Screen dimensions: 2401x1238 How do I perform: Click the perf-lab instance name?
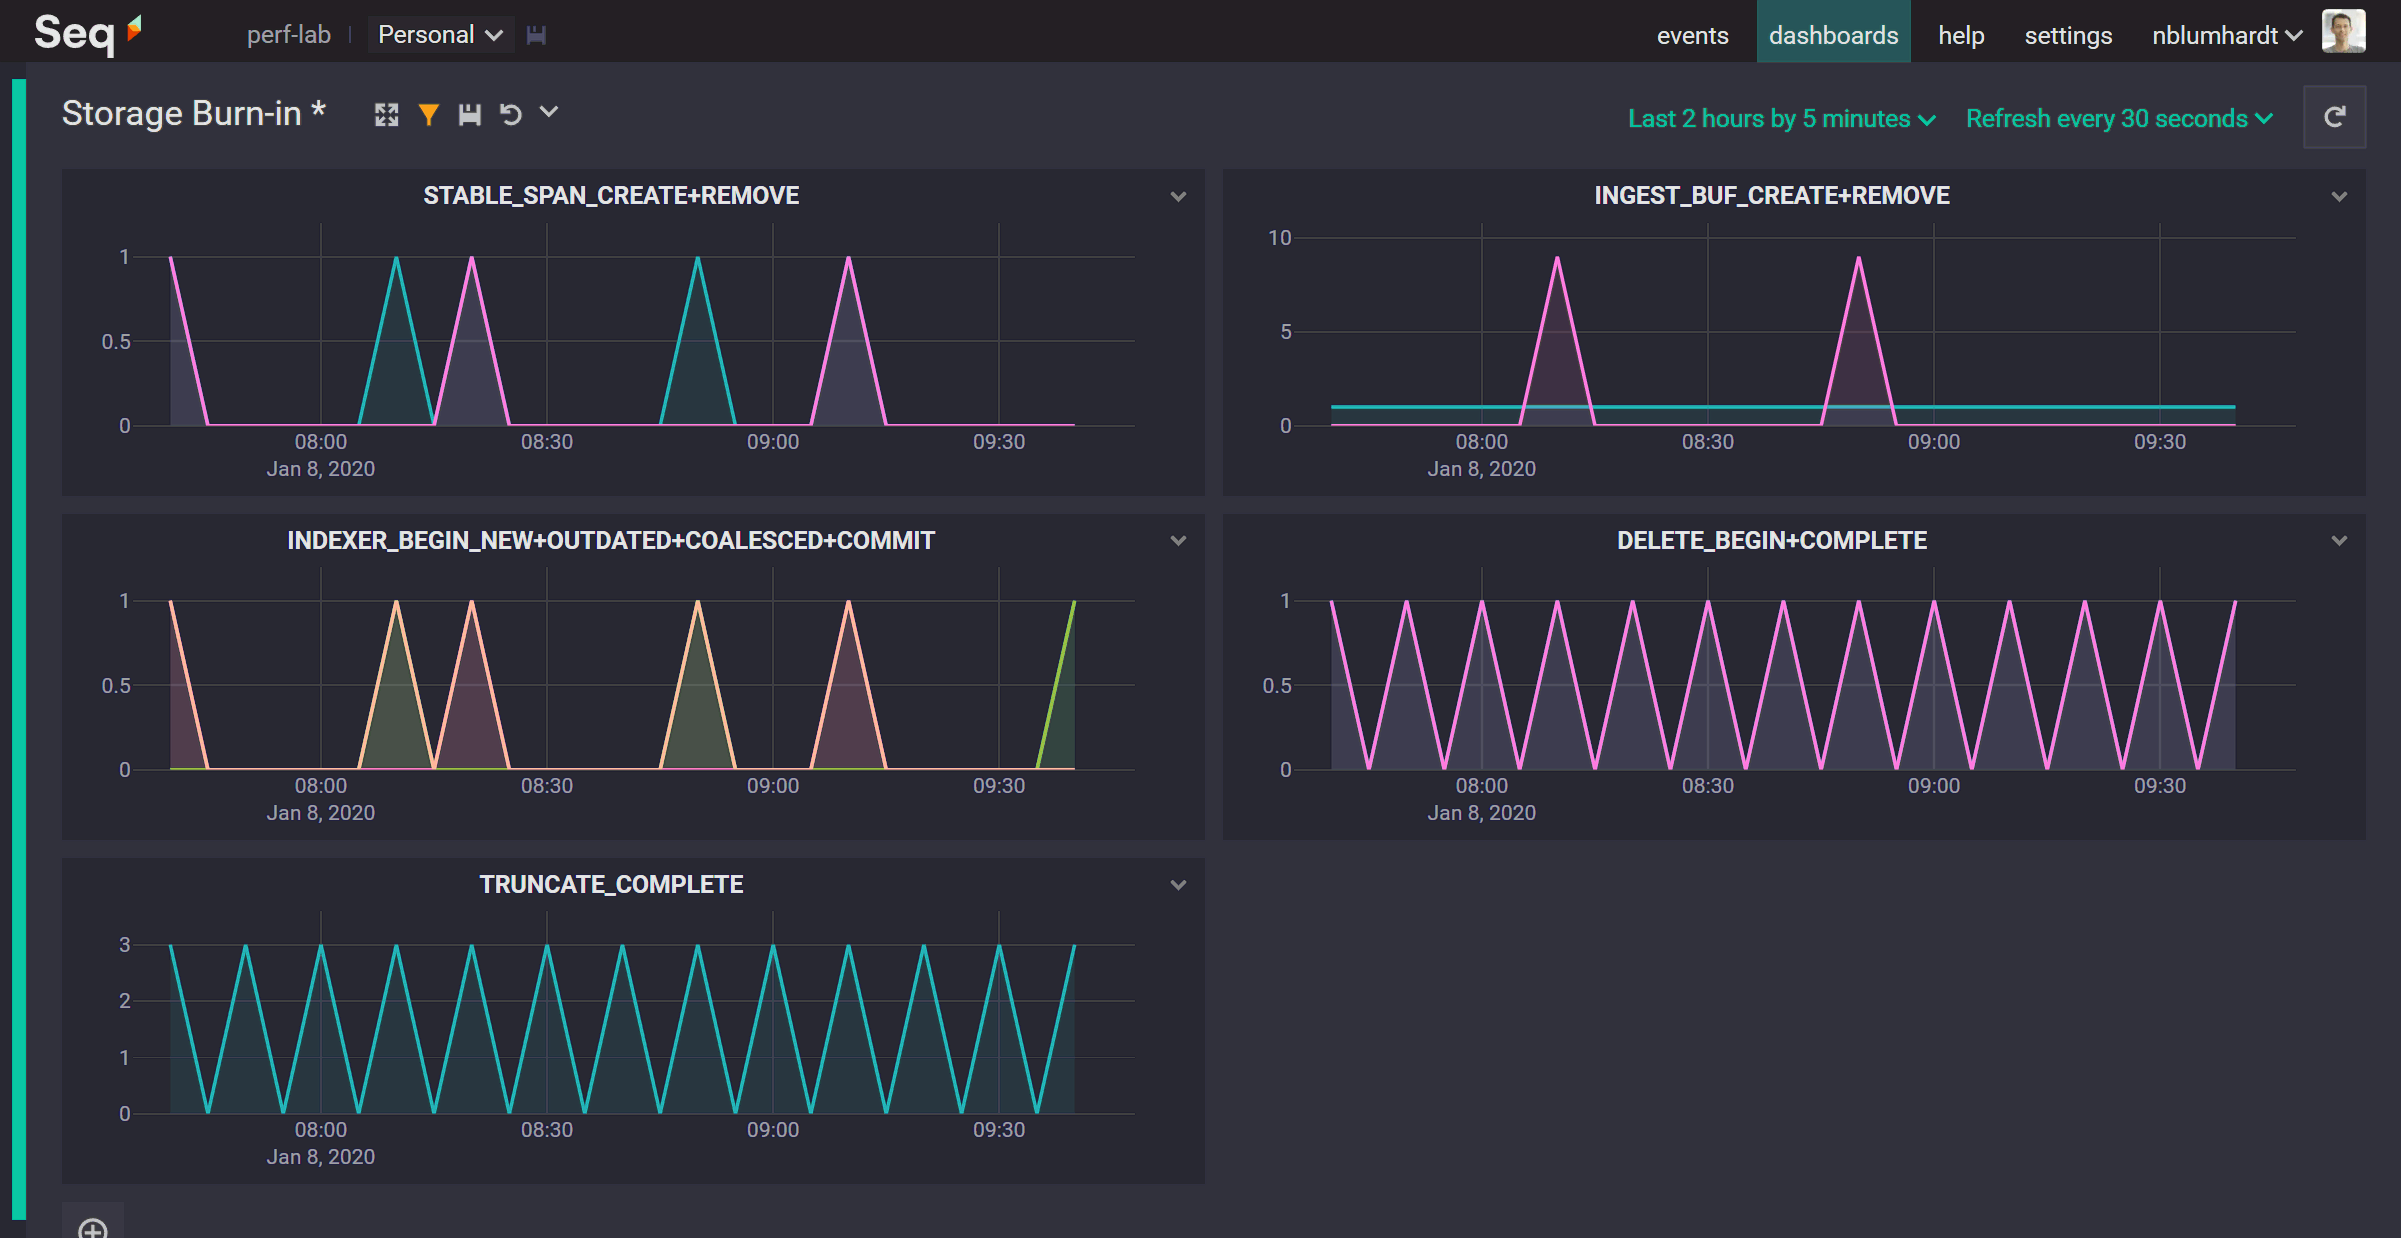[x=288, y=35]
